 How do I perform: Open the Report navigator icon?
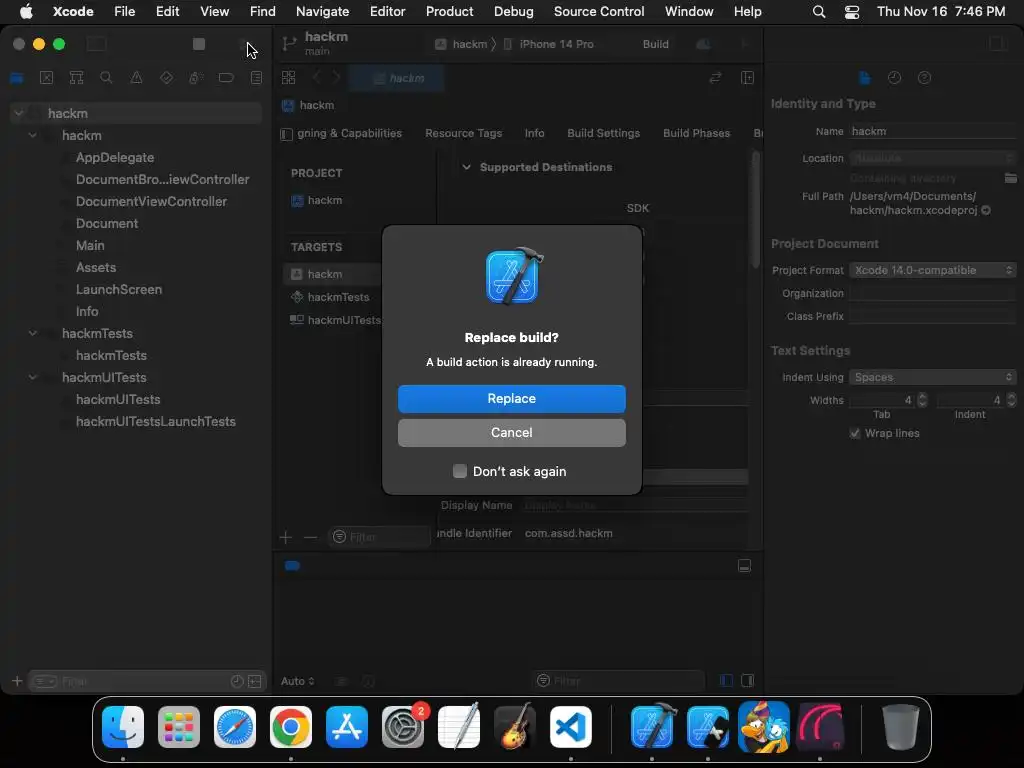click(x=256, y=78)
